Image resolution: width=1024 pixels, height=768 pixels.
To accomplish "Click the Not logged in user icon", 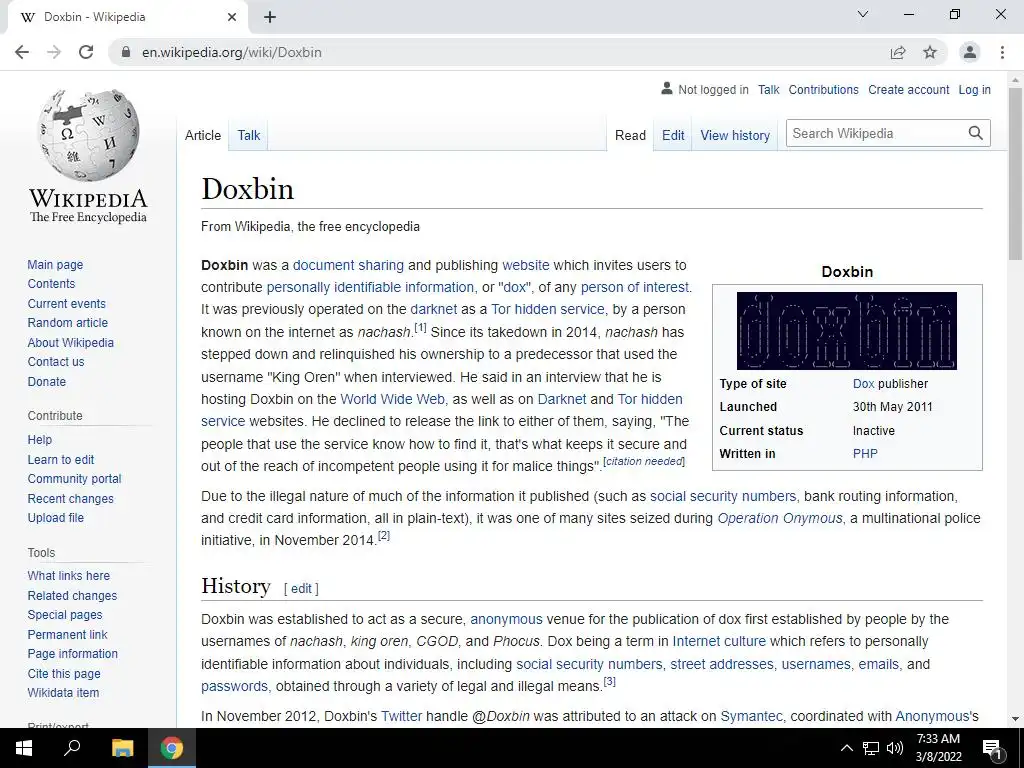I will [667, 89].
